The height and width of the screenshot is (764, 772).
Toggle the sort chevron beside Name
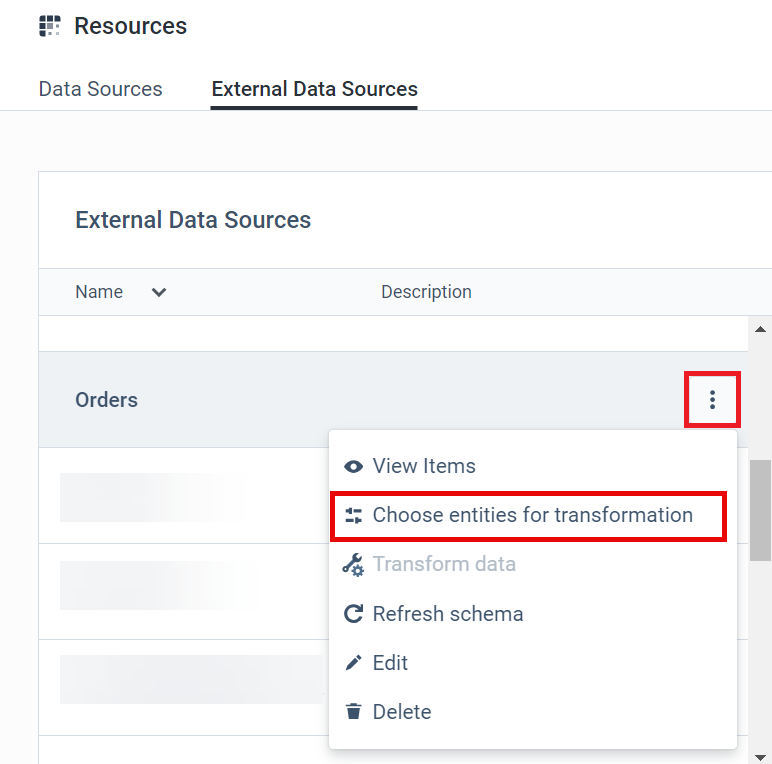pos(158,293)
